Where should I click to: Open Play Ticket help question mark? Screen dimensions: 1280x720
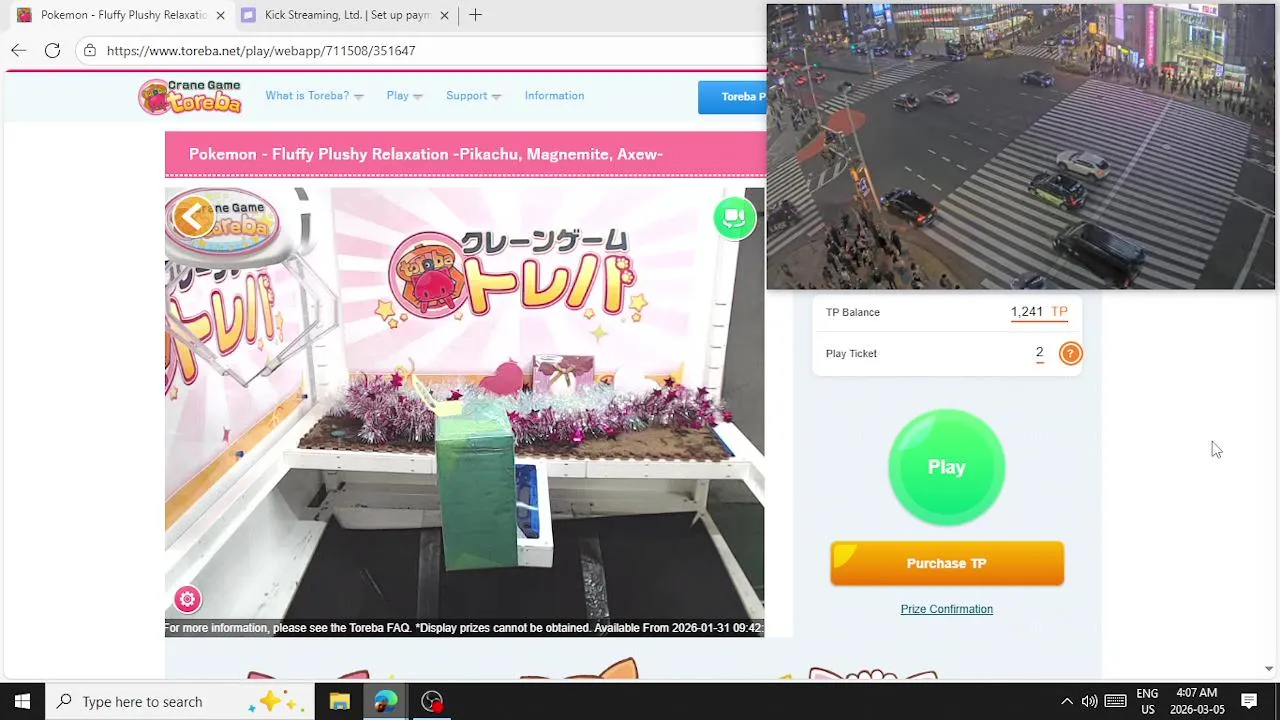point(1070,353)
